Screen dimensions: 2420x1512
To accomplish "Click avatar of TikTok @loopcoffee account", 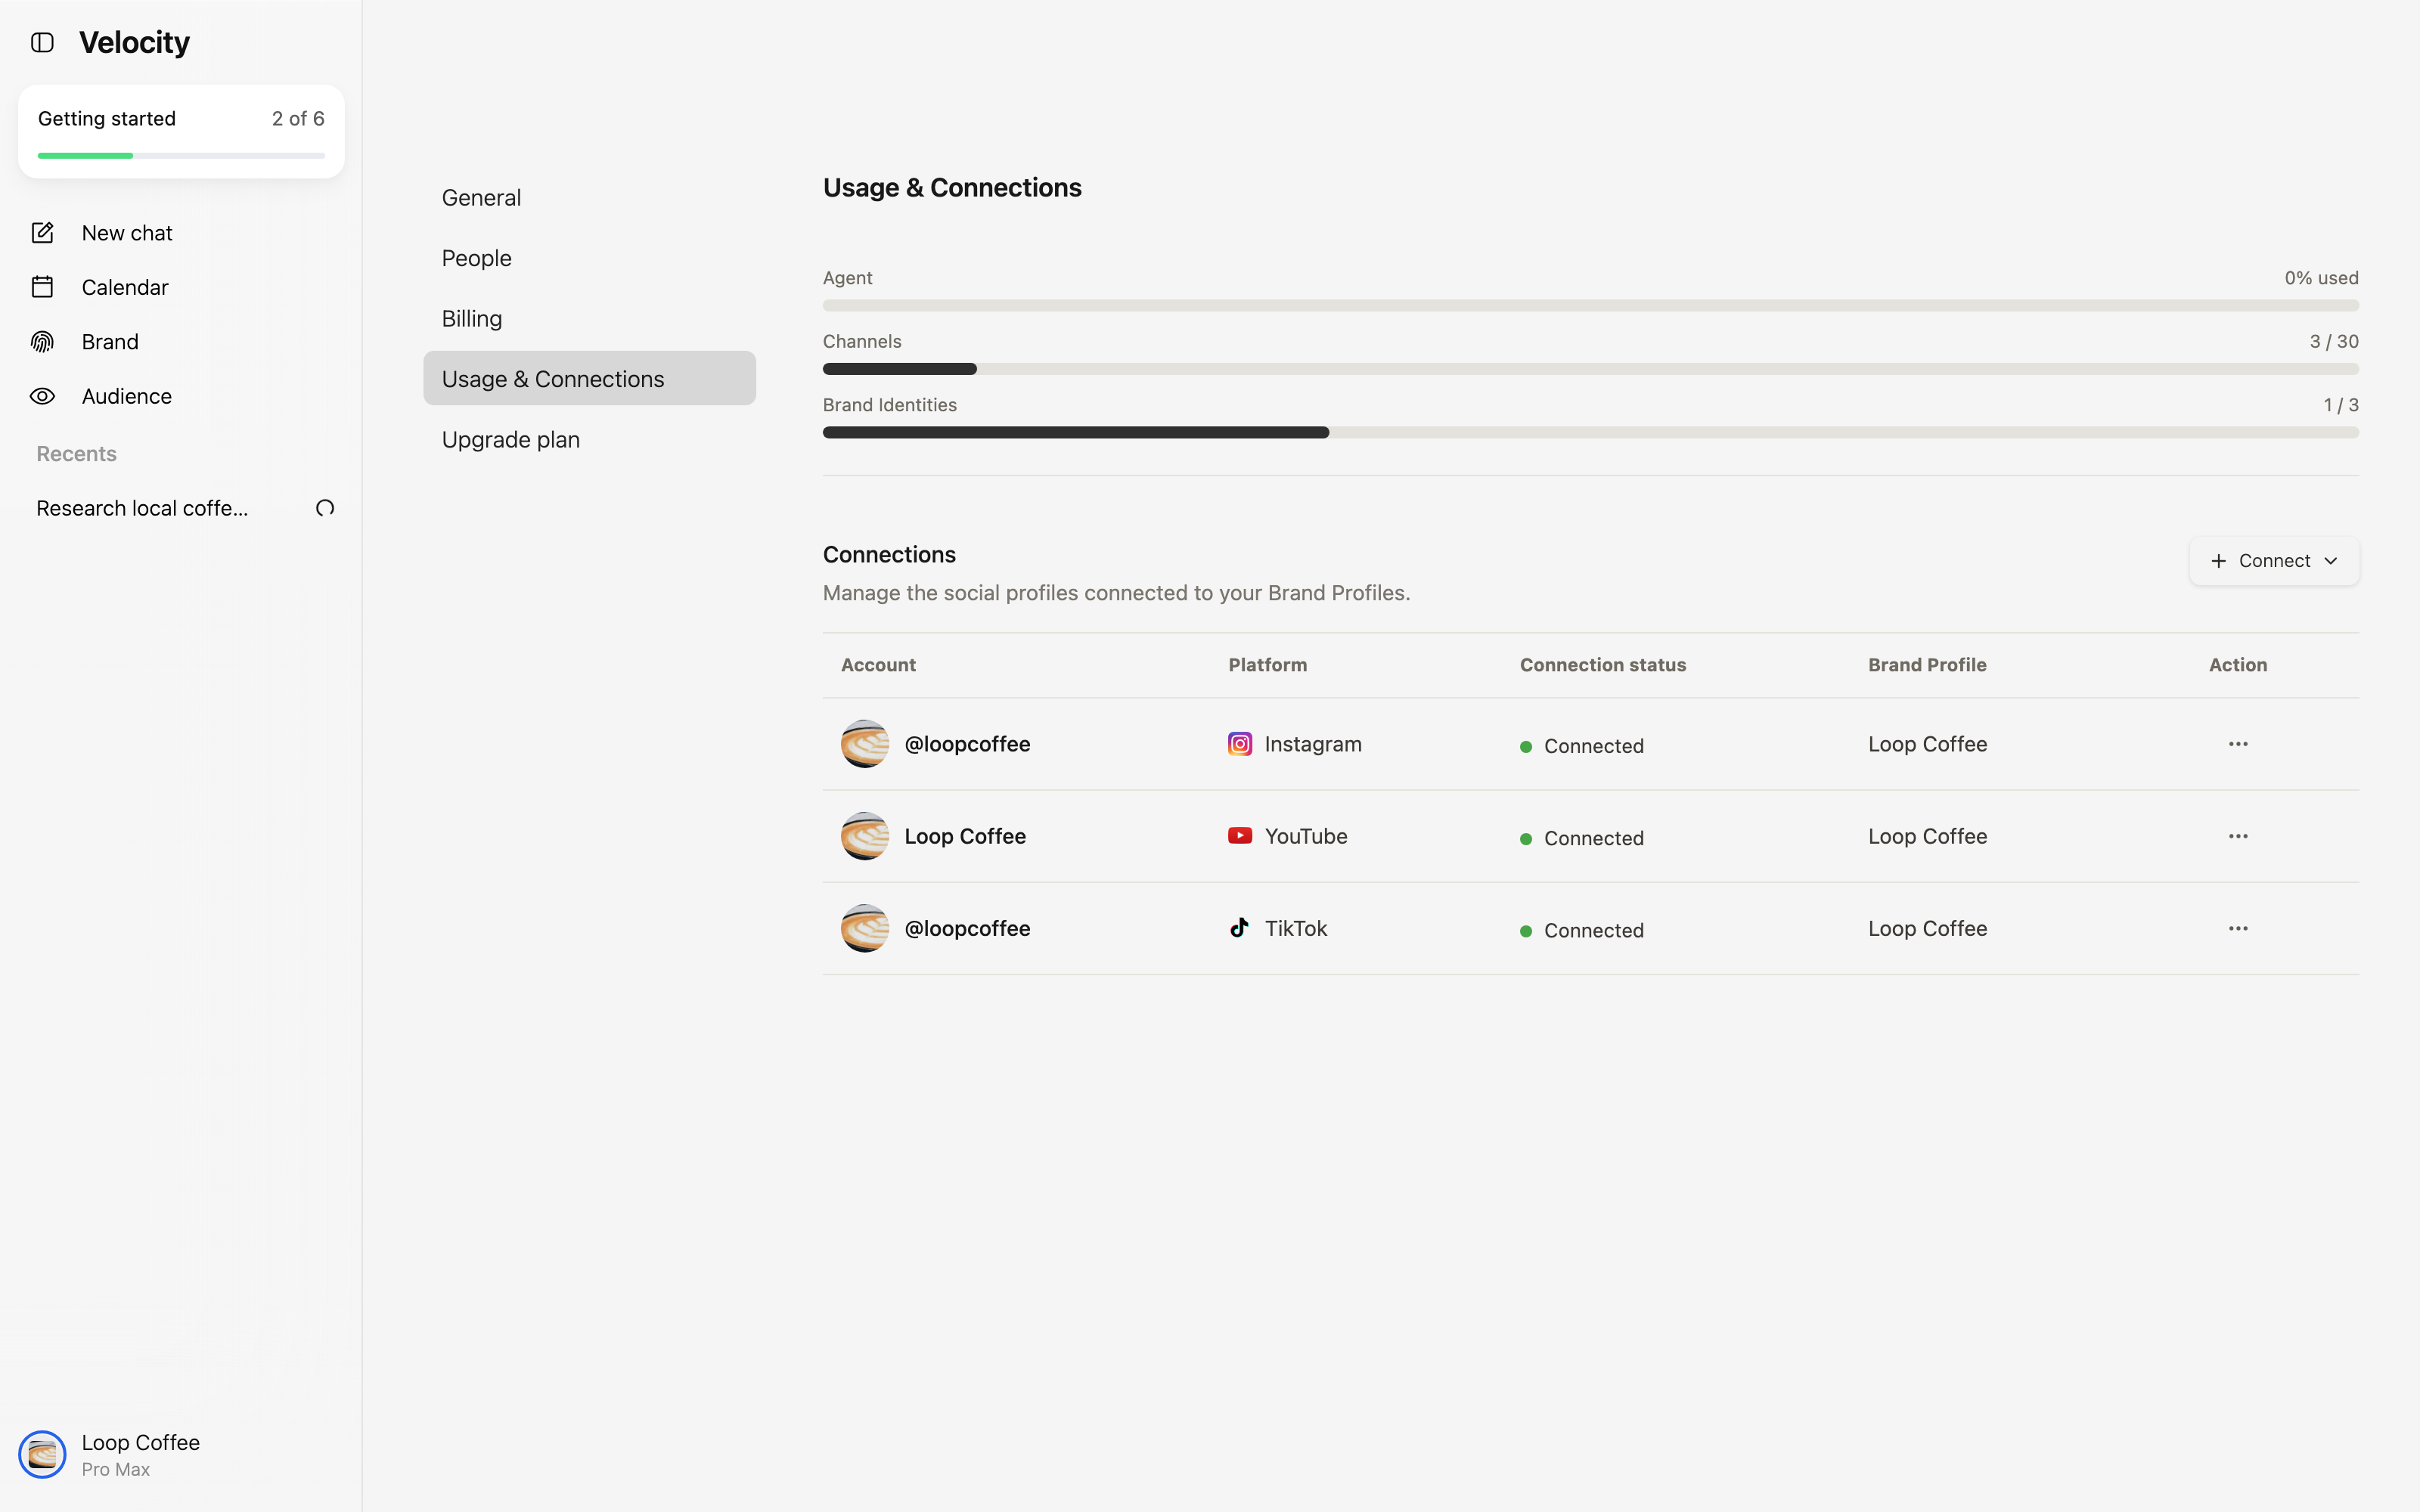I will click(865, 928).
